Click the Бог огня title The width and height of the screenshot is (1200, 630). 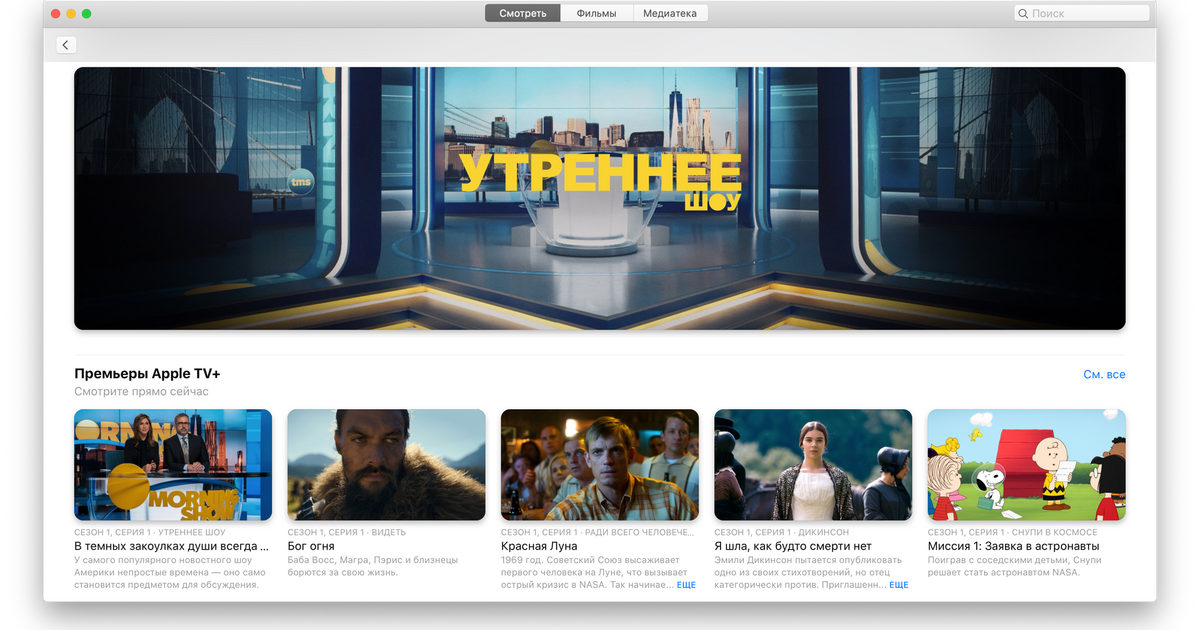coord(310,547)
